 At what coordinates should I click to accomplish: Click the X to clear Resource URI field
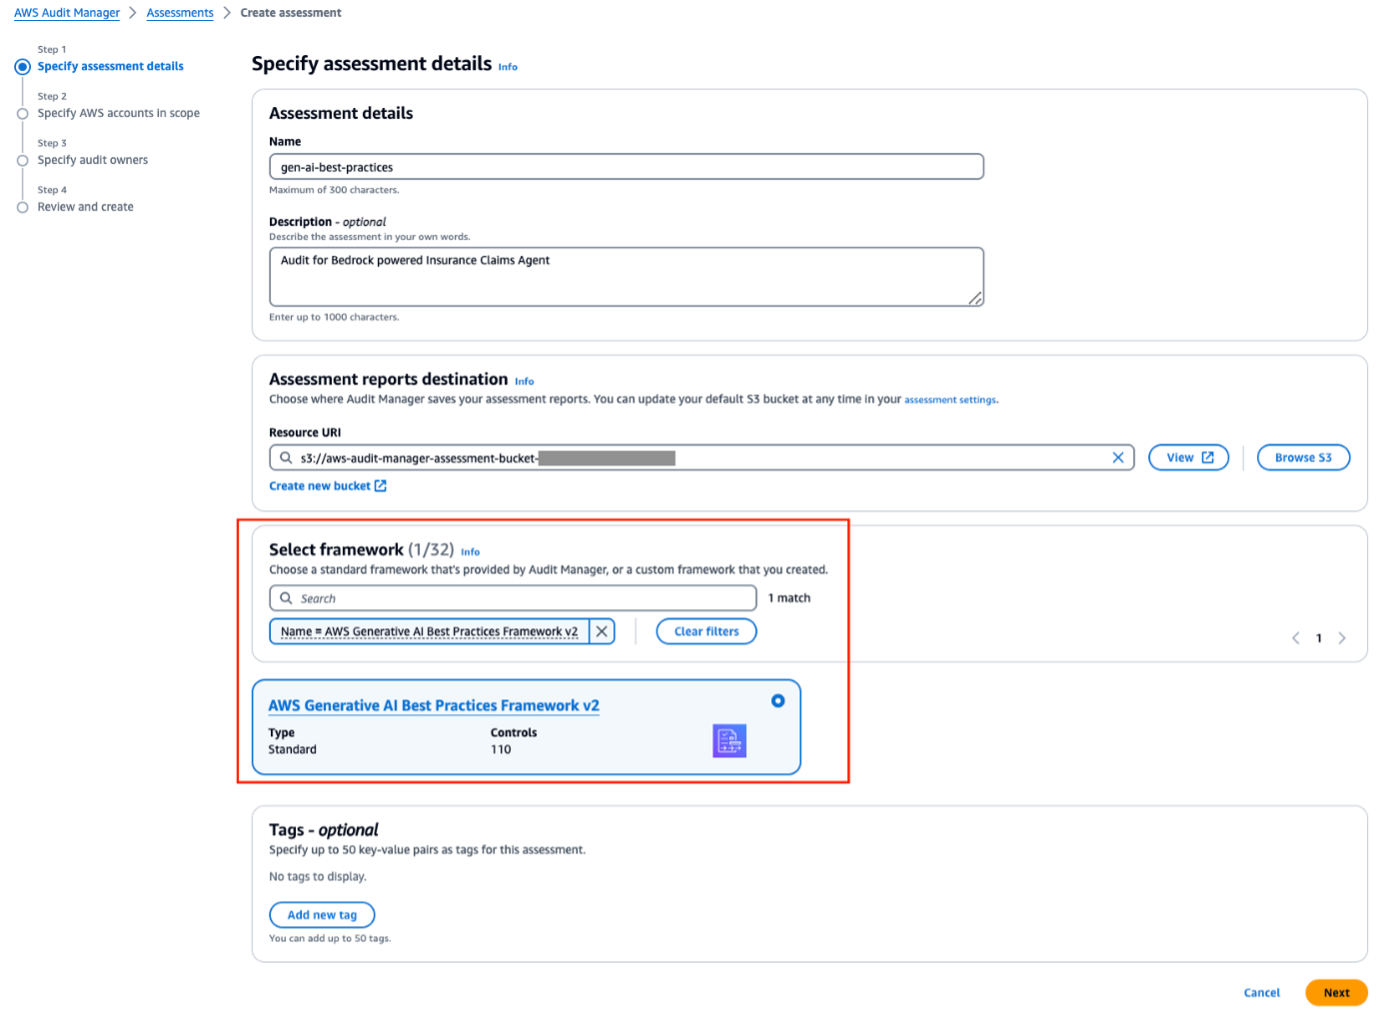[x=1118, y=457]
